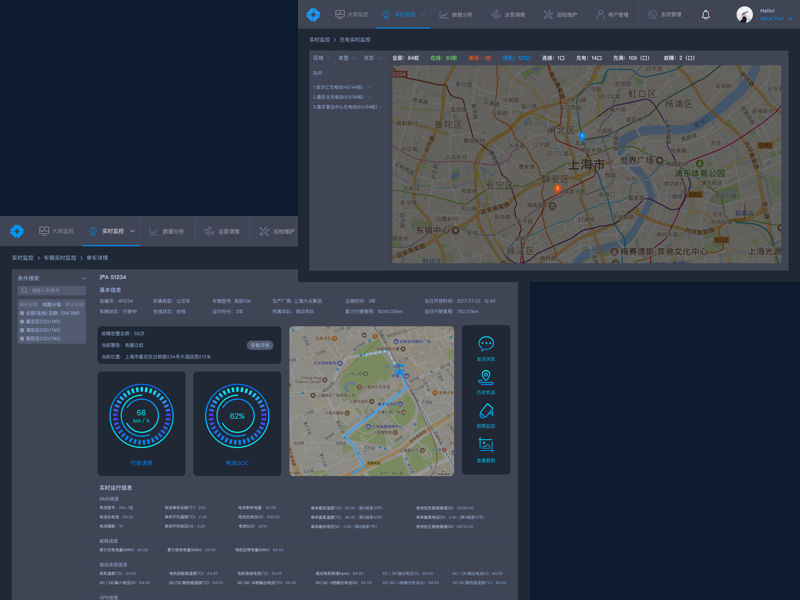800x600 pixels.
Task: Open the 状态 filter dropdown
Action: pyautogui.click(x=372, y=58)
